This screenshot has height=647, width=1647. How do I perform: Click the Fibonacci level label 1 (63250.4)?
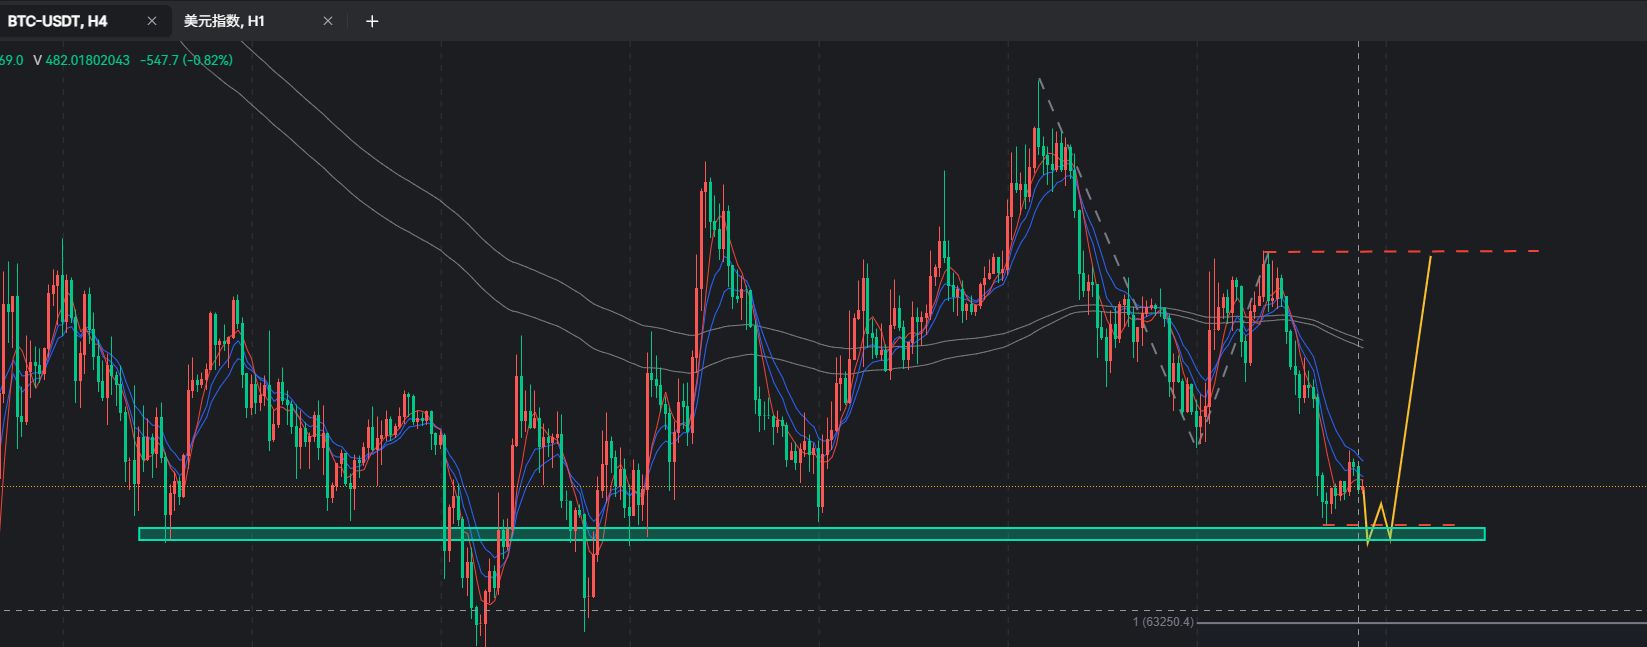coord(1163,623)
